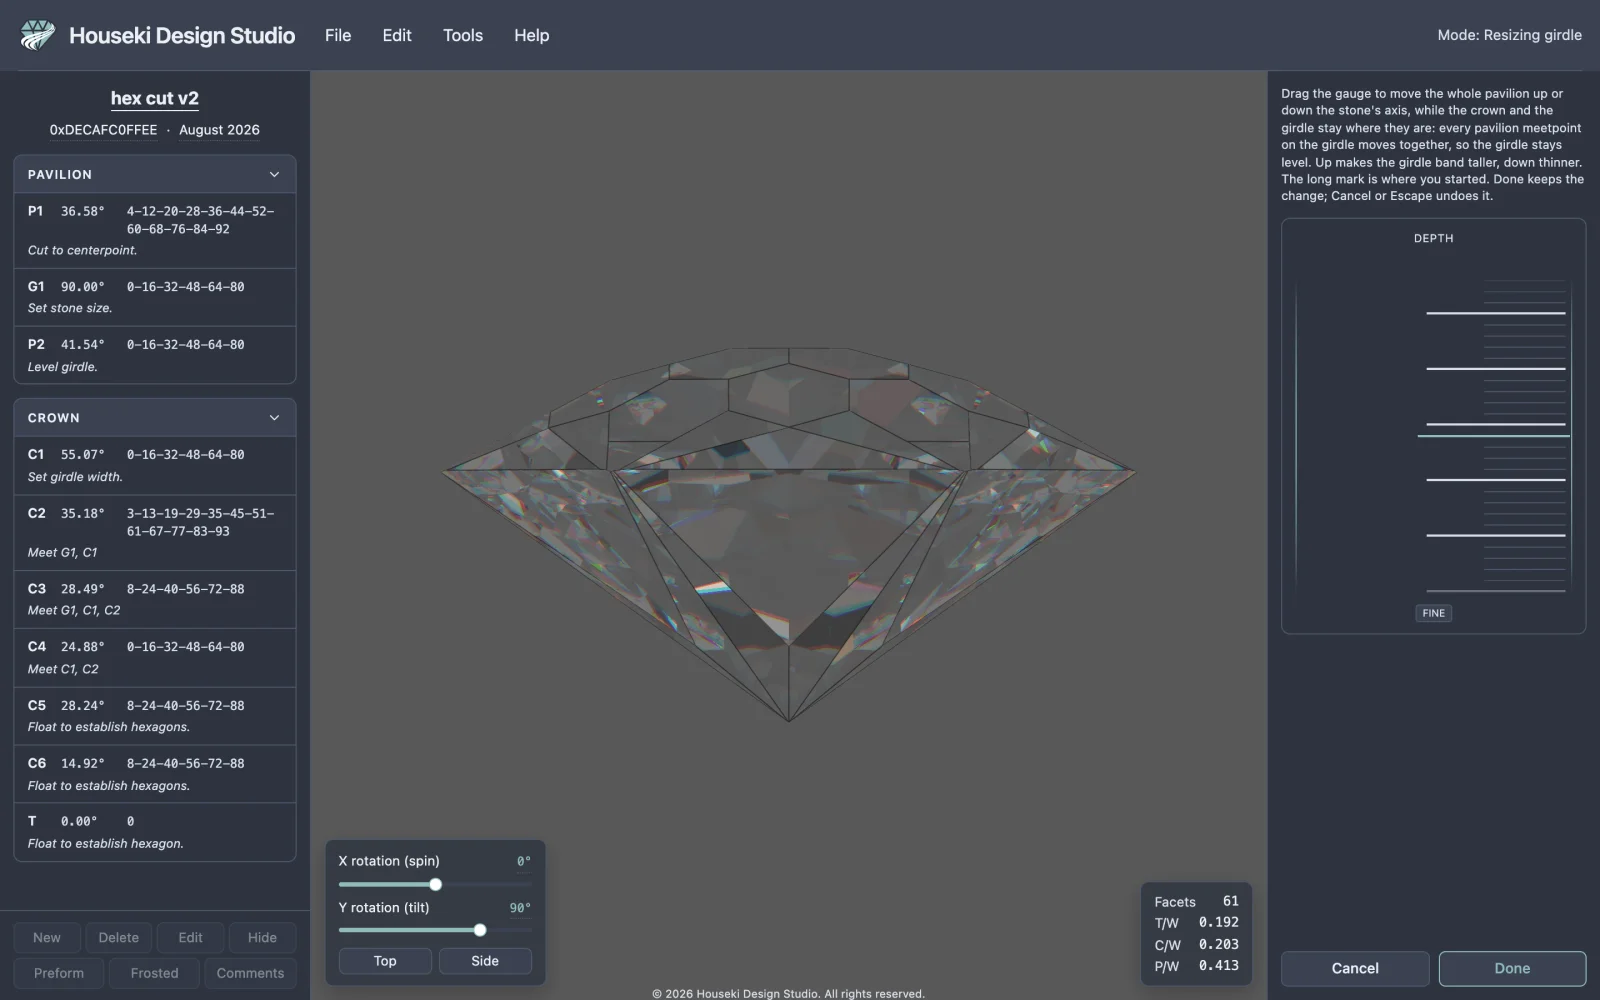Viewport: 1600px width, 1000px height.
Task: Open the Tools menu
Action: tap(463, 35)
